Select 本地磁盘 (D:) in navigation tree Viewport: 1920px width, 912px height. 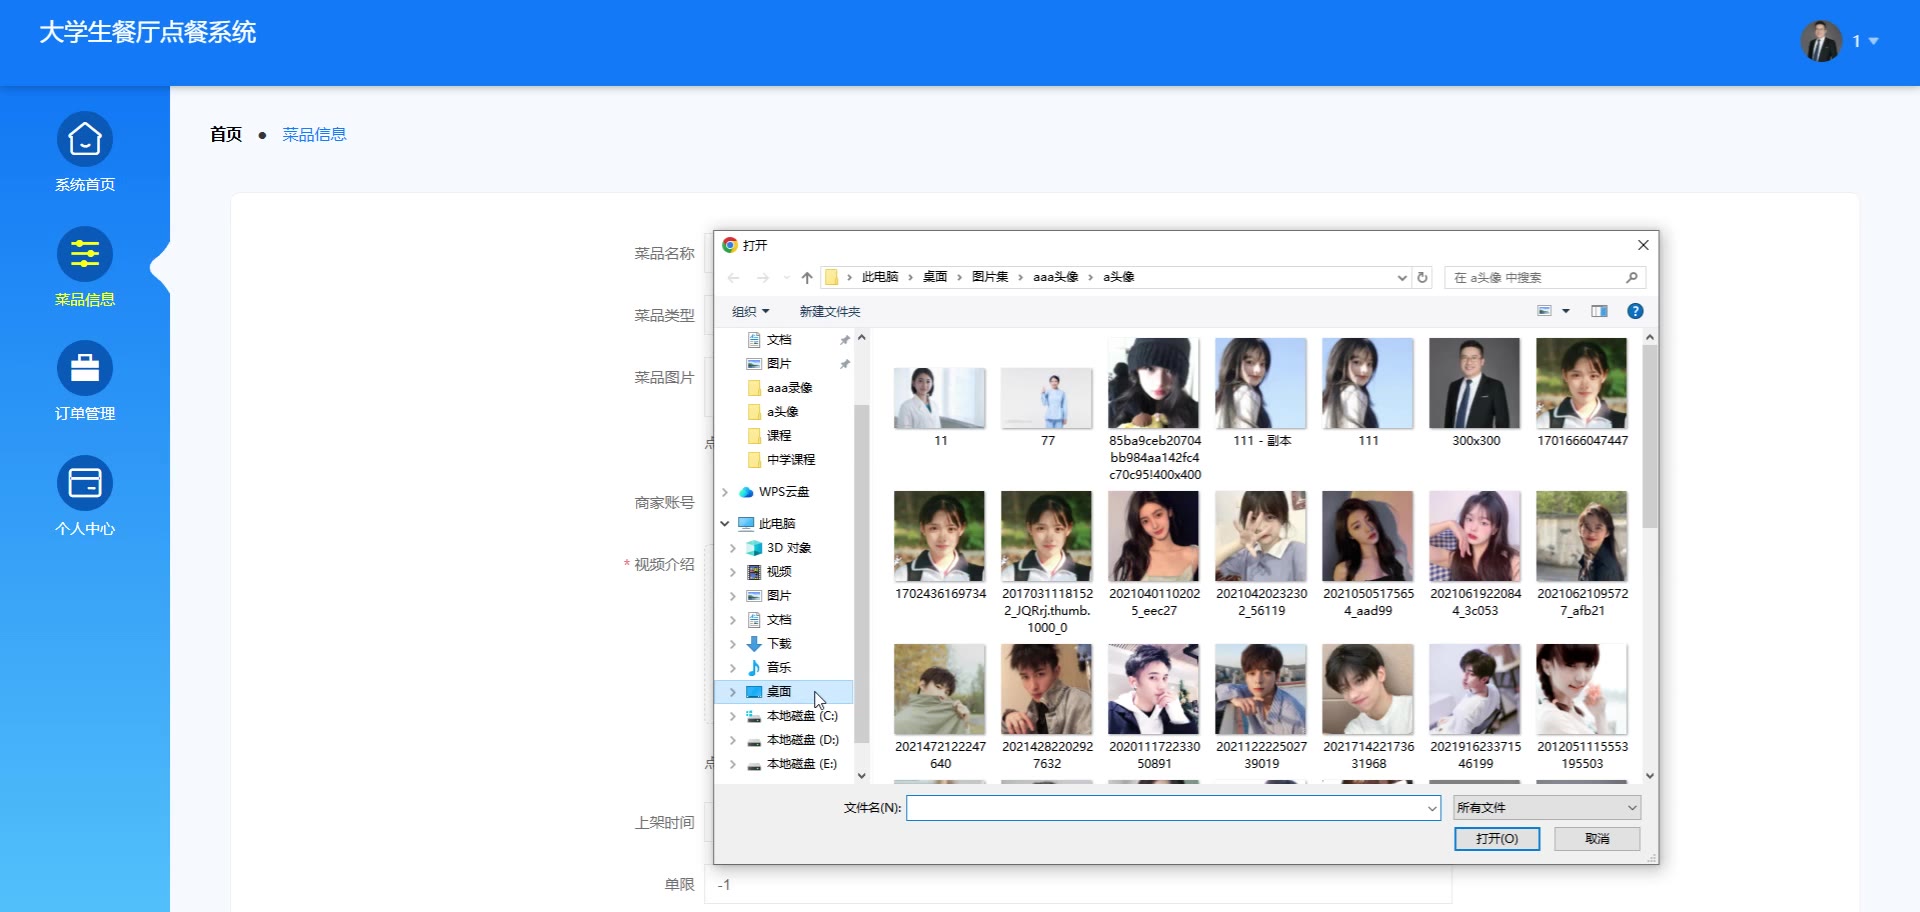pyautogui.click(x=802, y=740)
